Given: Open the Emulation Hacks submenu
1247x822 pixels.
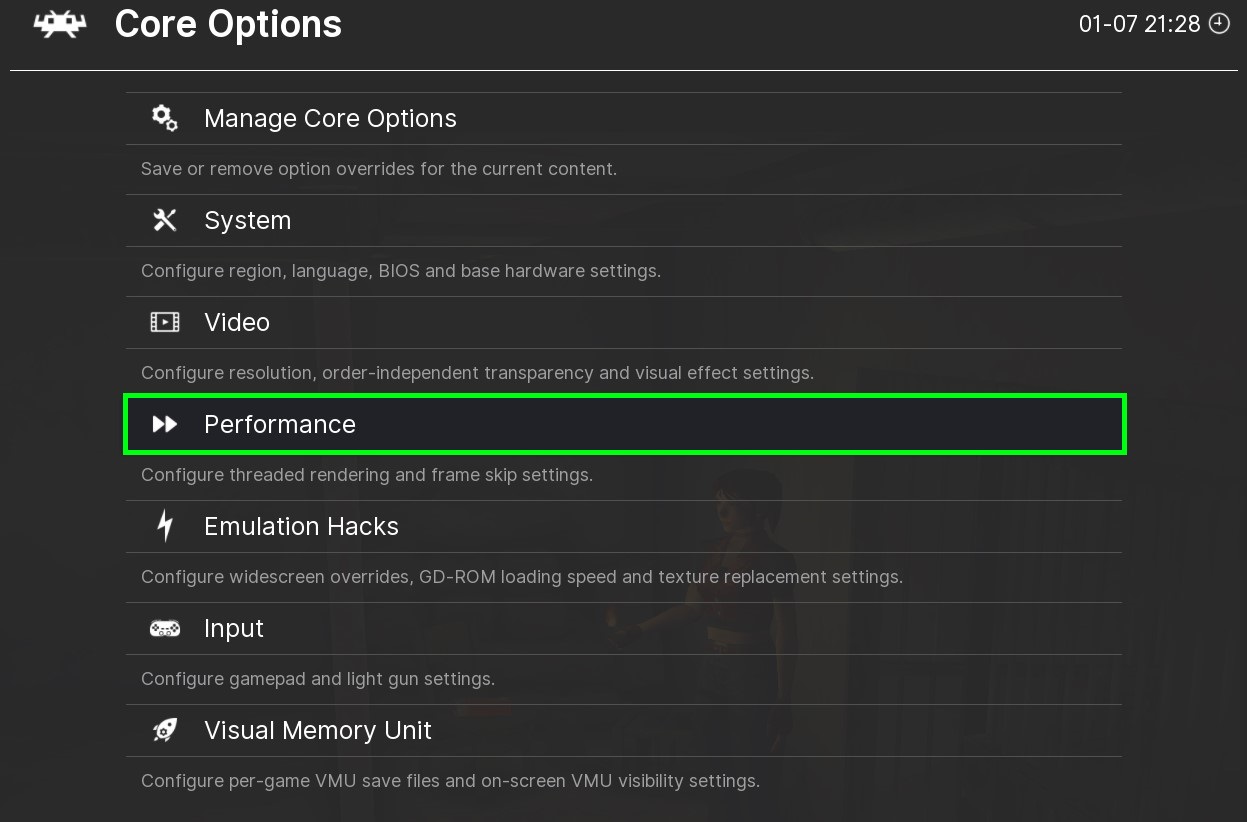Looking at the screenshot, I should click(301, 526).
